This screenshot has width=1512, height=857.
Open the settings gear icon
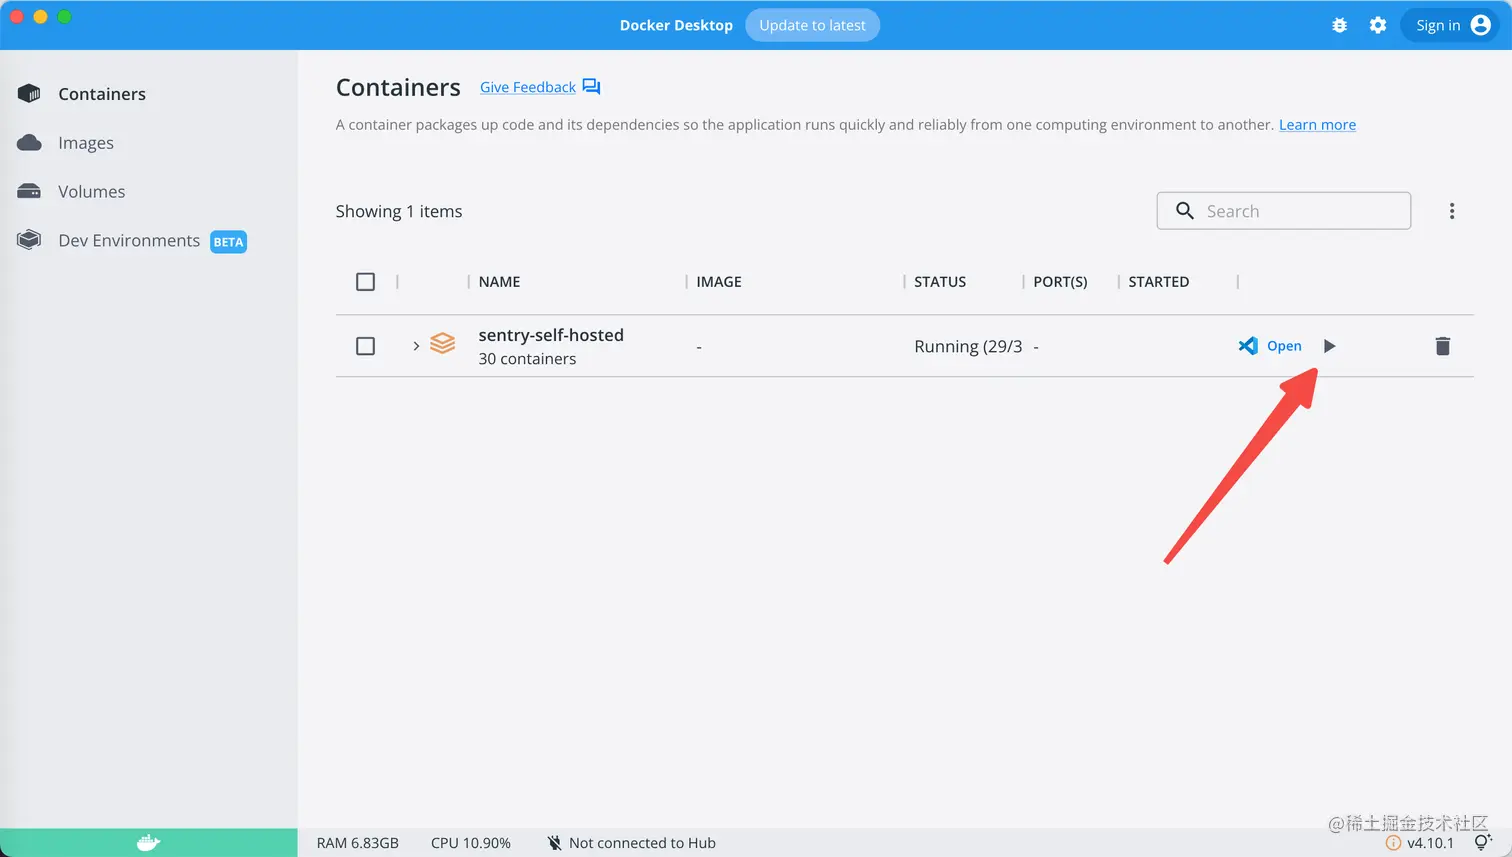pos(1378,25)
